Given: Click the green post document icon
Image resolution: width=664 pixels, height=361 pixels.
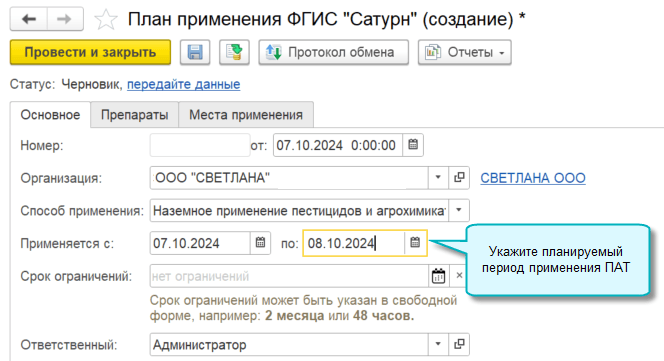Looking at the screenshot, I should tap(234, 52).
